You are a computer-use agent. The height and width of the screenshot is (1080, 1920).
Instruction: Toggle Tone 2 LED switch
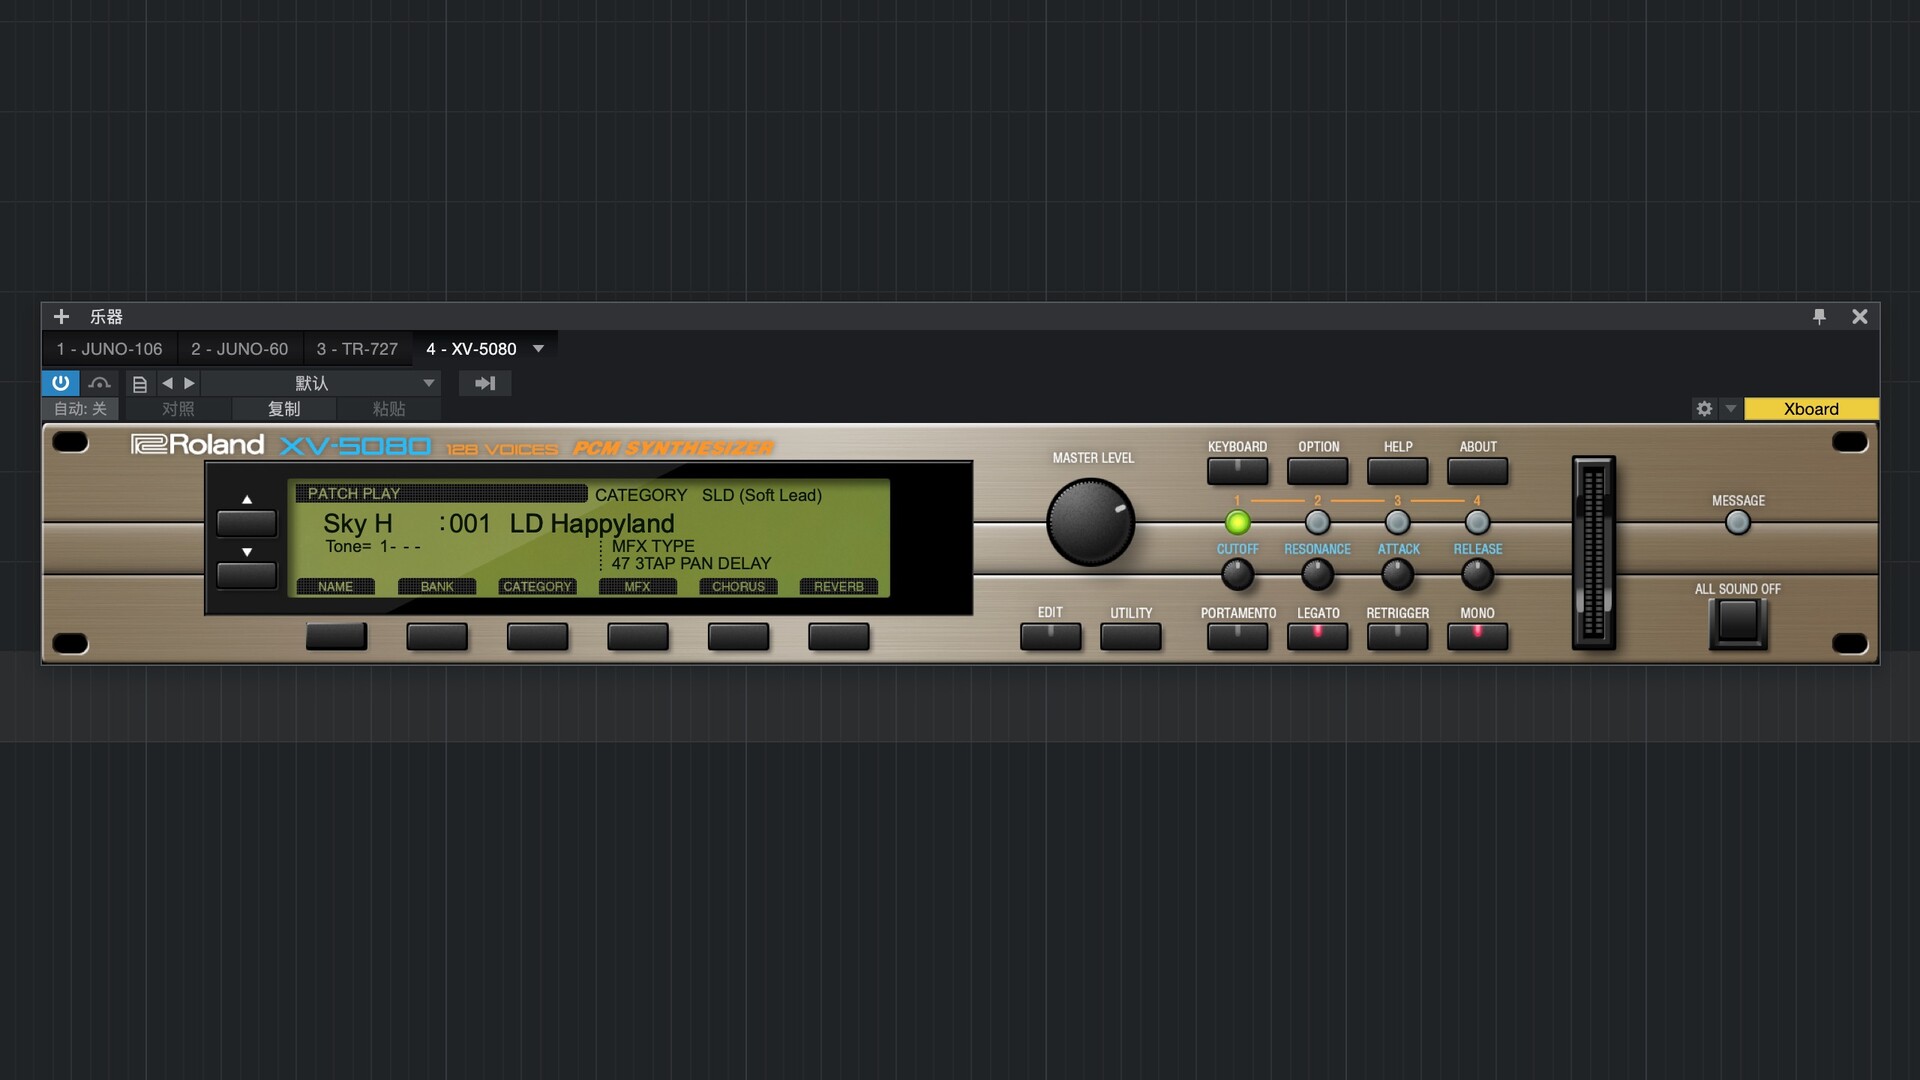[x=1318, y=522]
